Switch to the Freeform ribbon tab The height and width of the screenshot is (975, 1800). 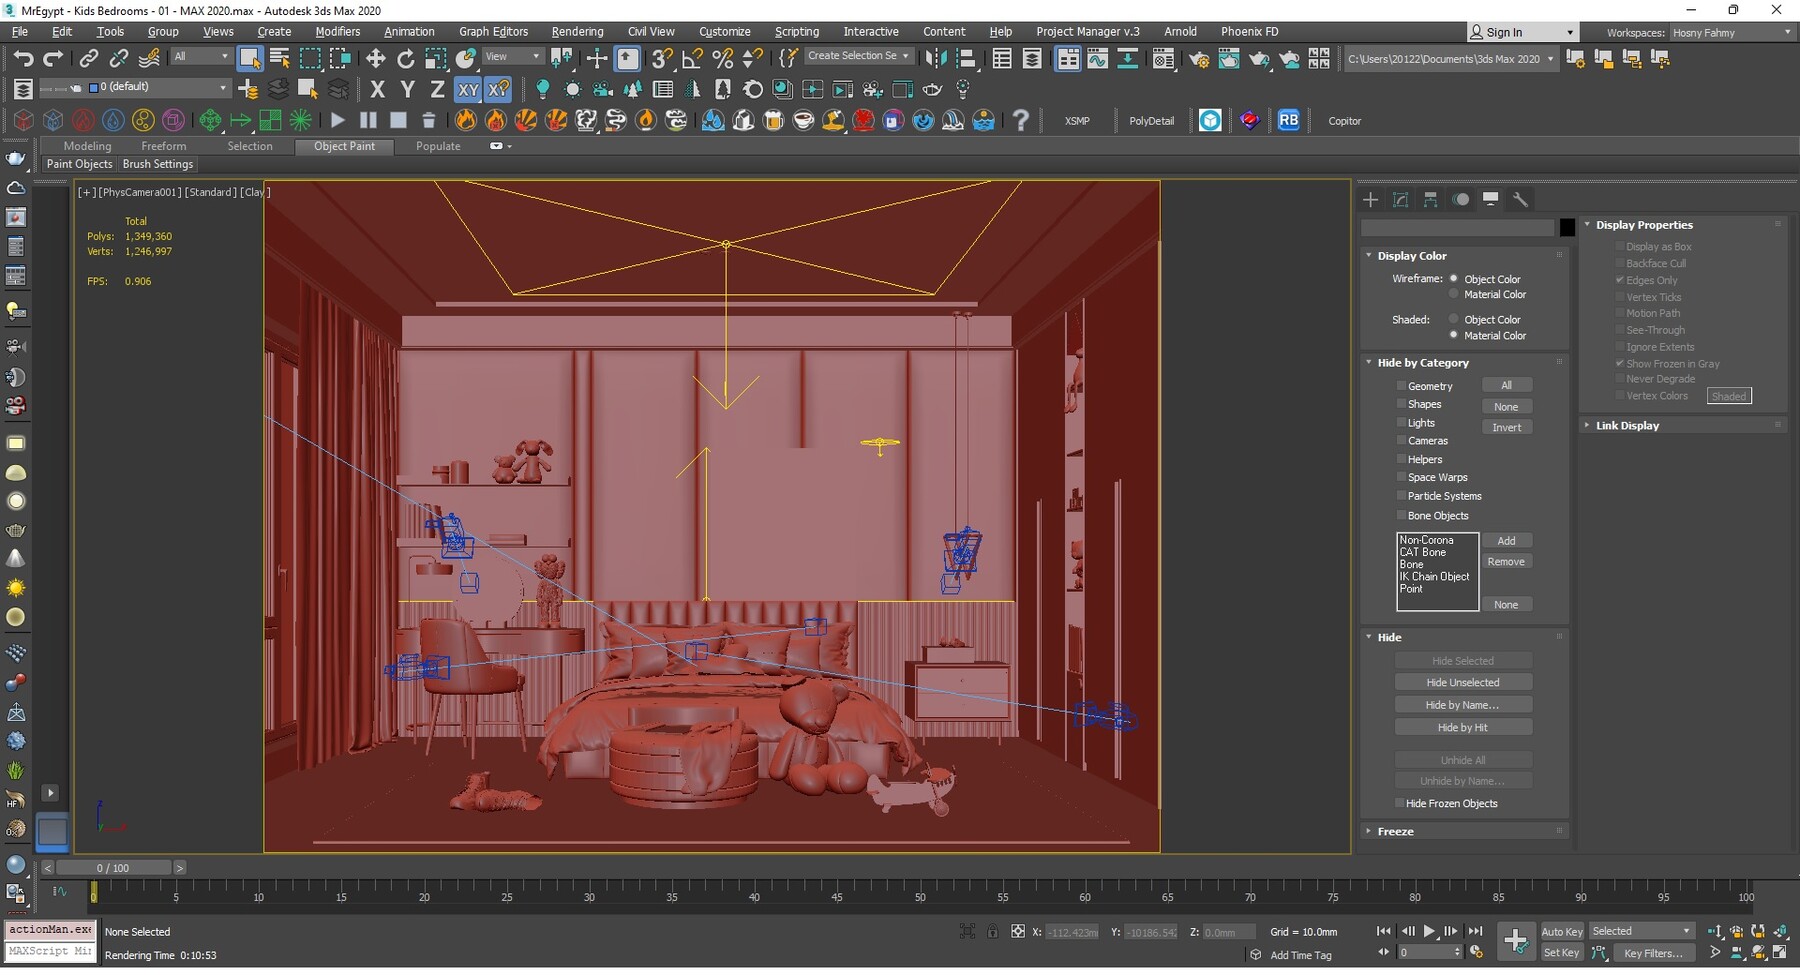coord(164,146)
